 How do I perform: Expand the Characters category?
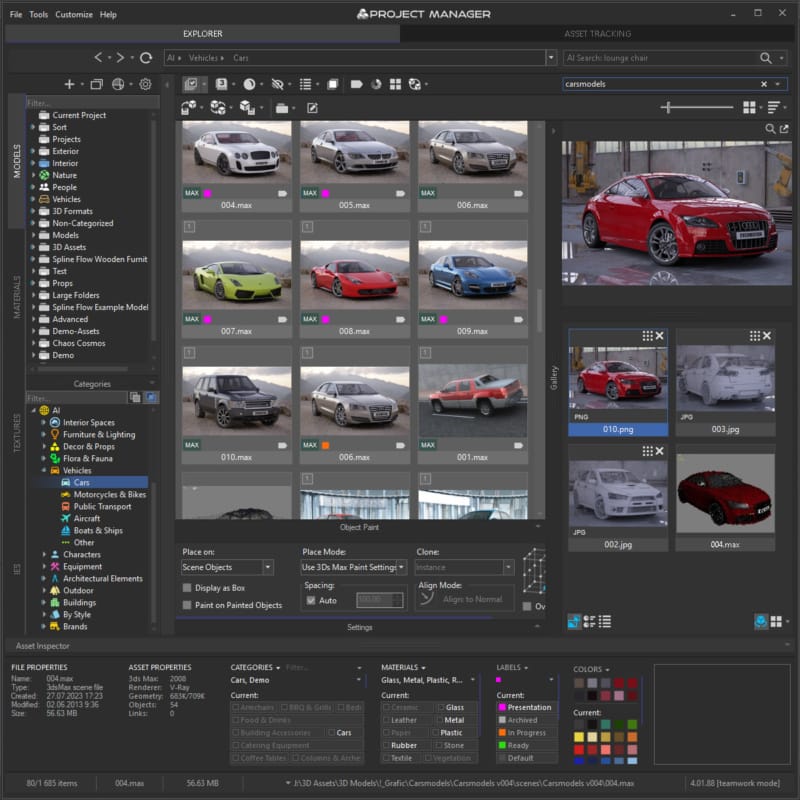click(x=43, y=554)
